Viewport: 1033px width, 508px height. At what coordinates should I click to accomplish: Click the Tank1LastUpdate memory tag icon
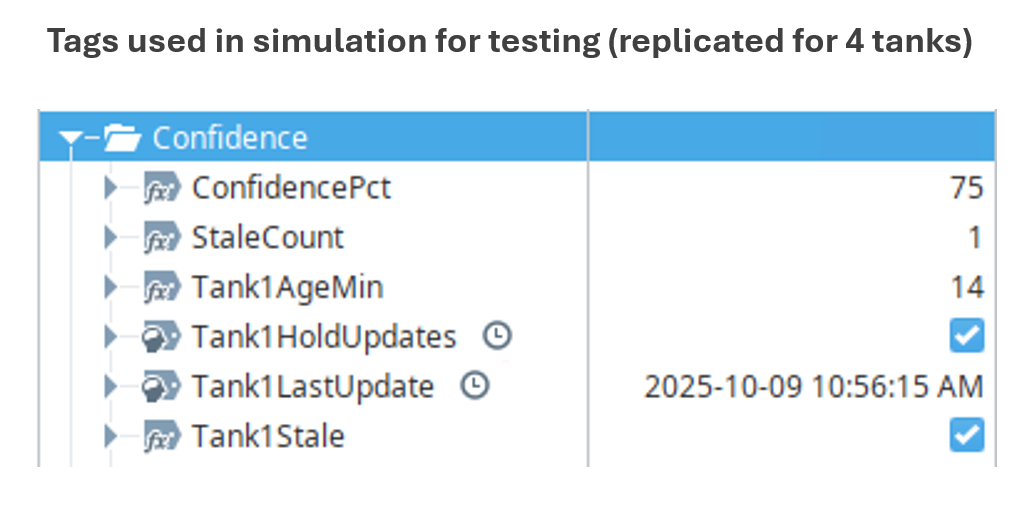[x=162, y=386]
